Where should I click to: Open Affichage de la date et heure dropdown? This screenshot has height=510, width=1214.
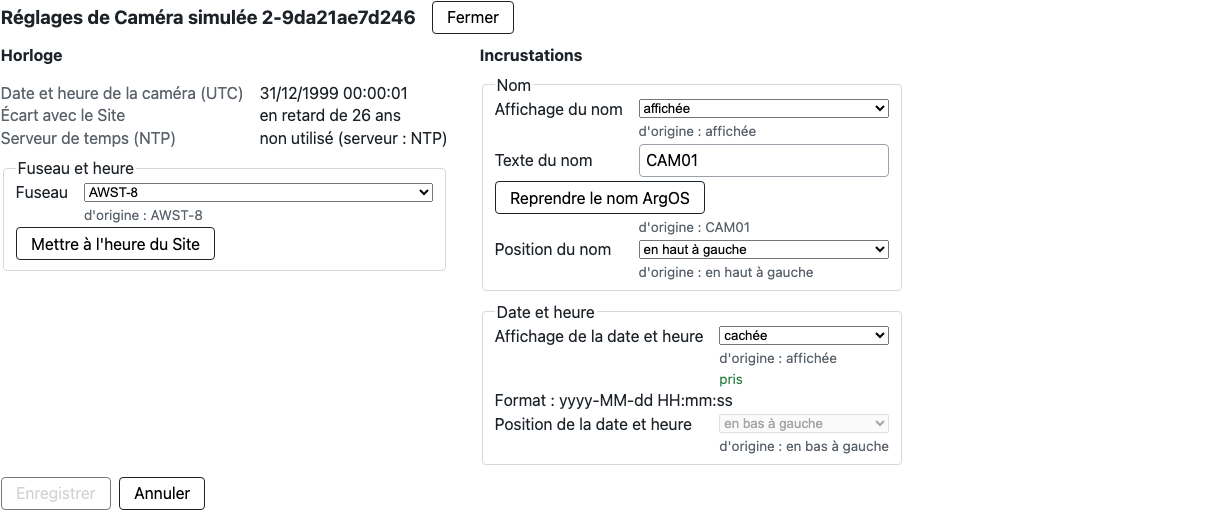[804, 336]
